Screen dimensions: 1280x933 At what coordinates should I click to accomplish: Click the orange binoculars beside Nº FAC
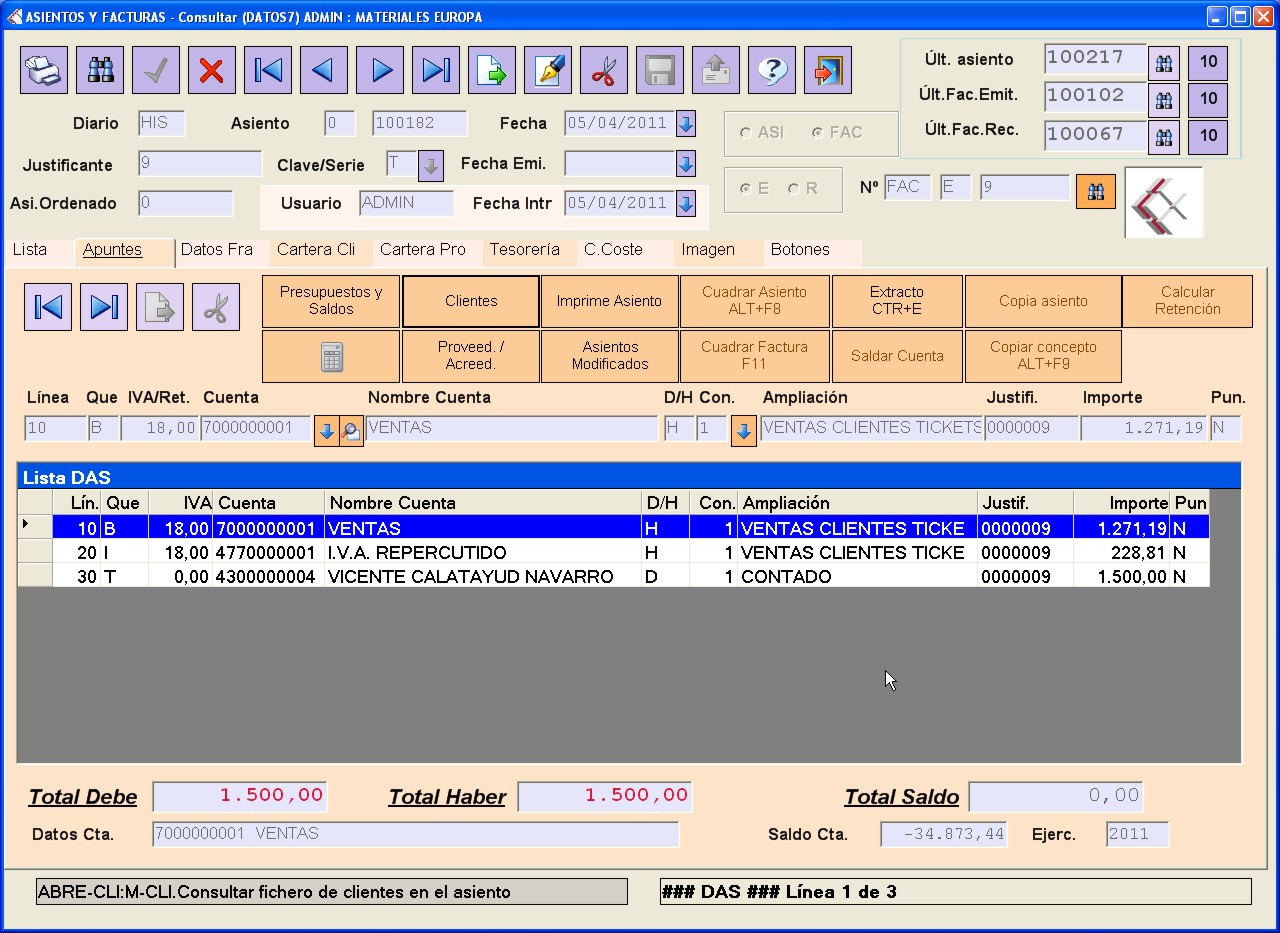click(x=1096, y=191)
